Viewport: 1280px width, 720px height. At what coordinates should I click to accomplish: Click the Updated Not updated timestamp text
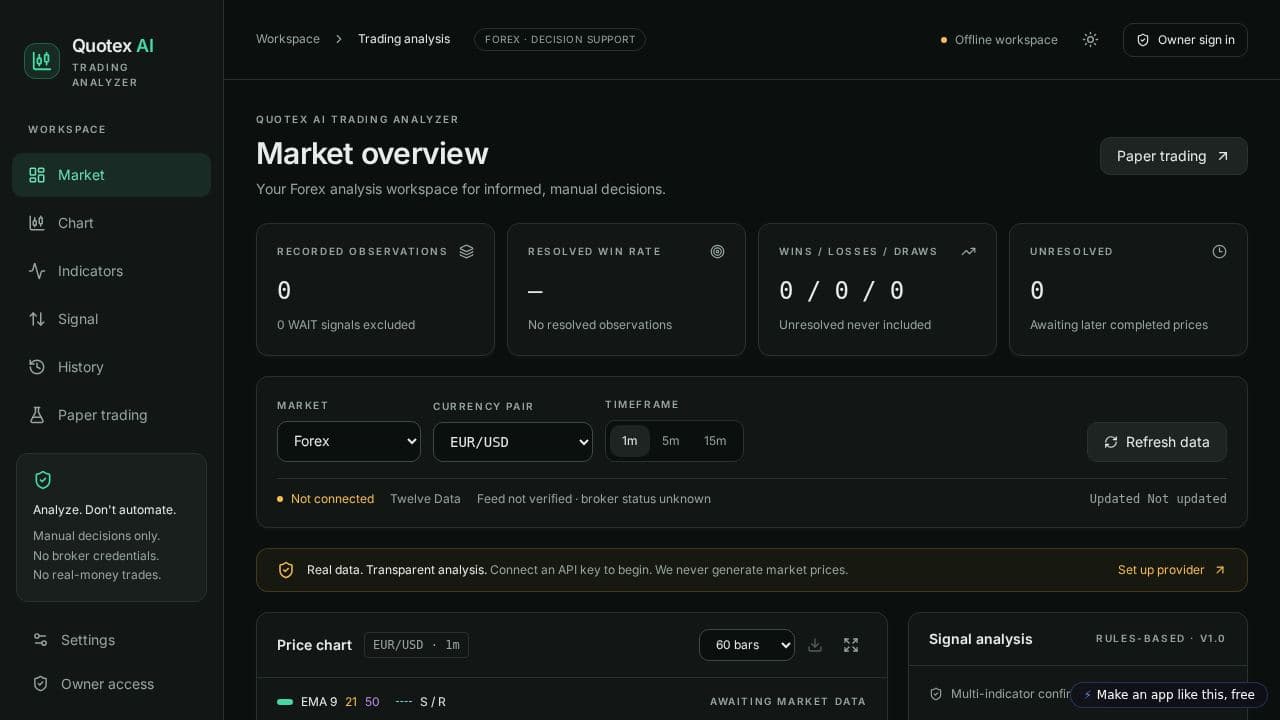pos(1158,499)
